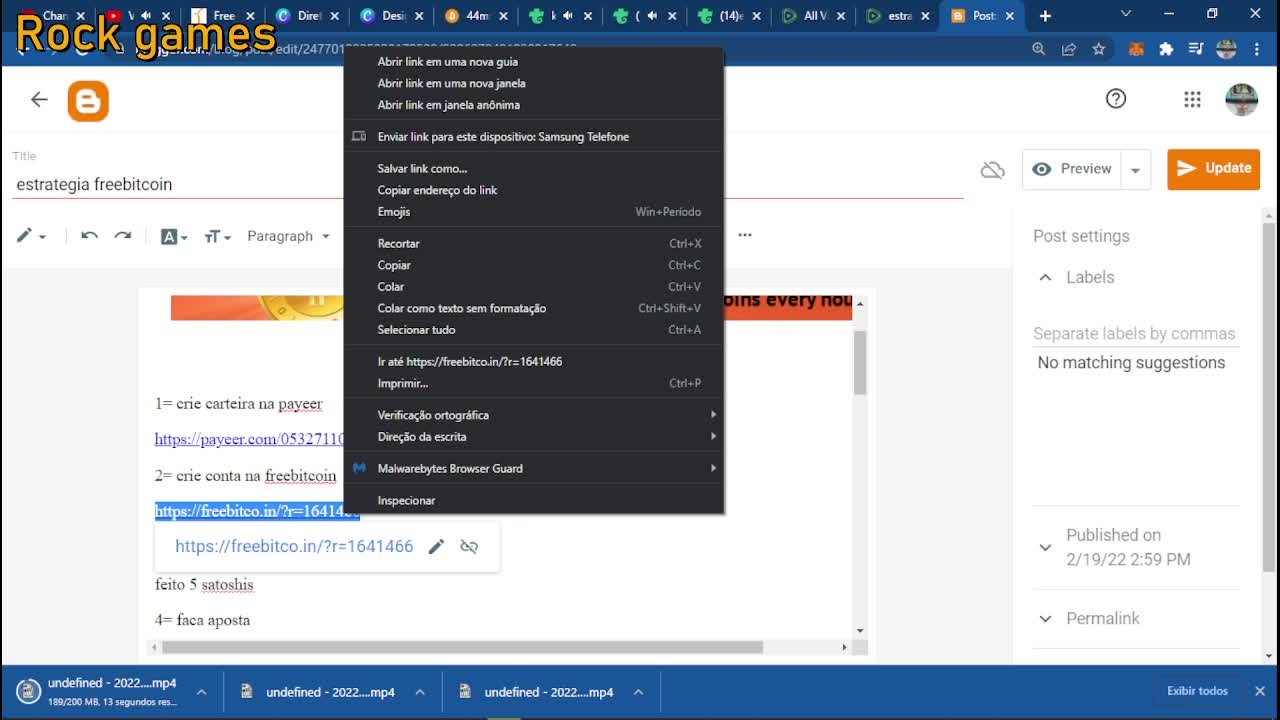Open the Chrome extensions puzzle icon
The height and width of the screenshot is (720, 1280).
coord(1166,49)
